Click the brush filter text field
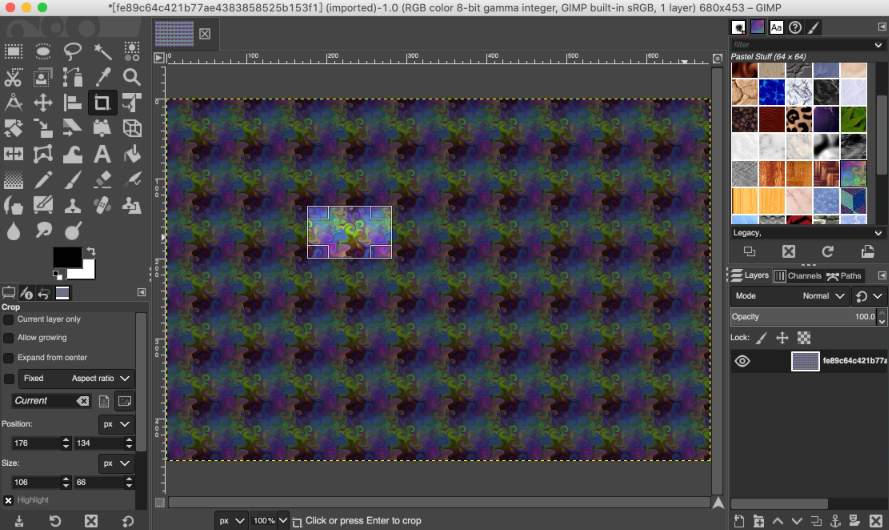This screenshot has height=530, width=889. point(800,44)
